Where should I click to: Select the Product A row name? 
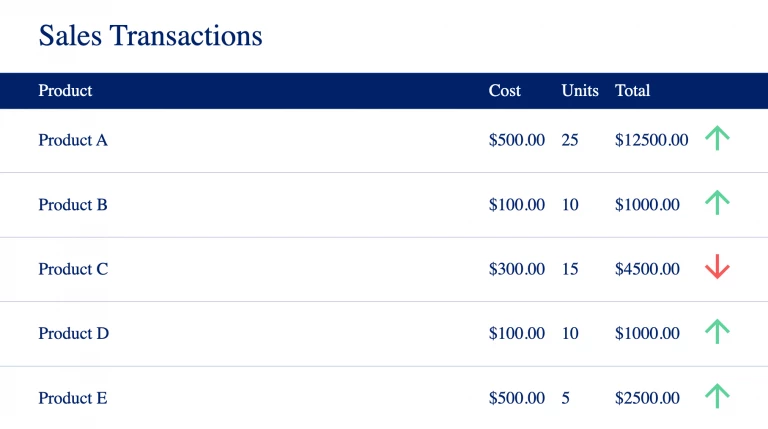click(x=73, y=140)
